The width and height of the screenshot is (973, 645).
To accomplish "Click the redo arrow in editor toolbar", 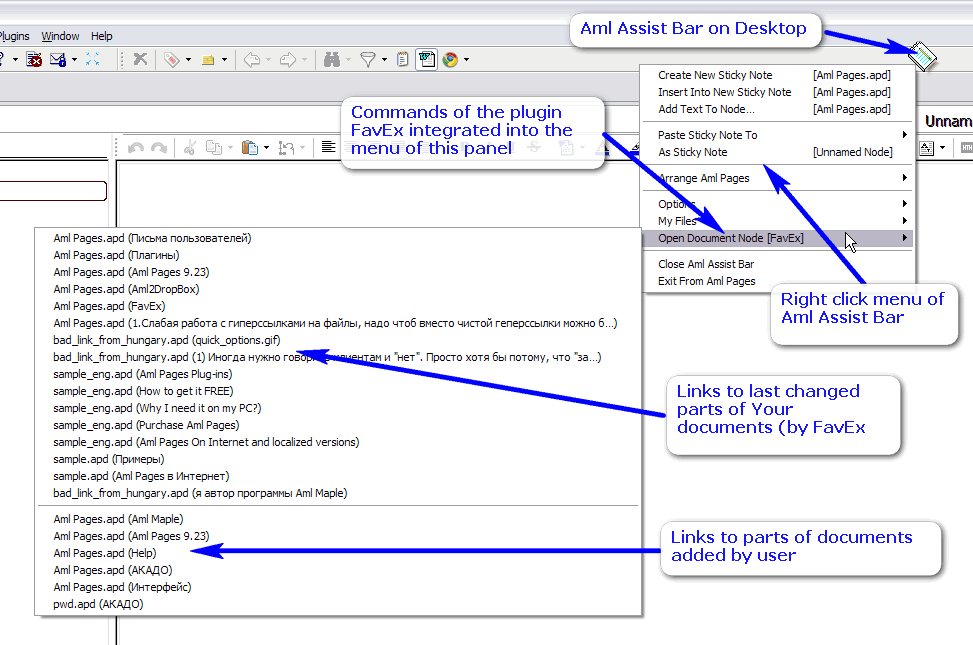I will [x=159, y=148].
